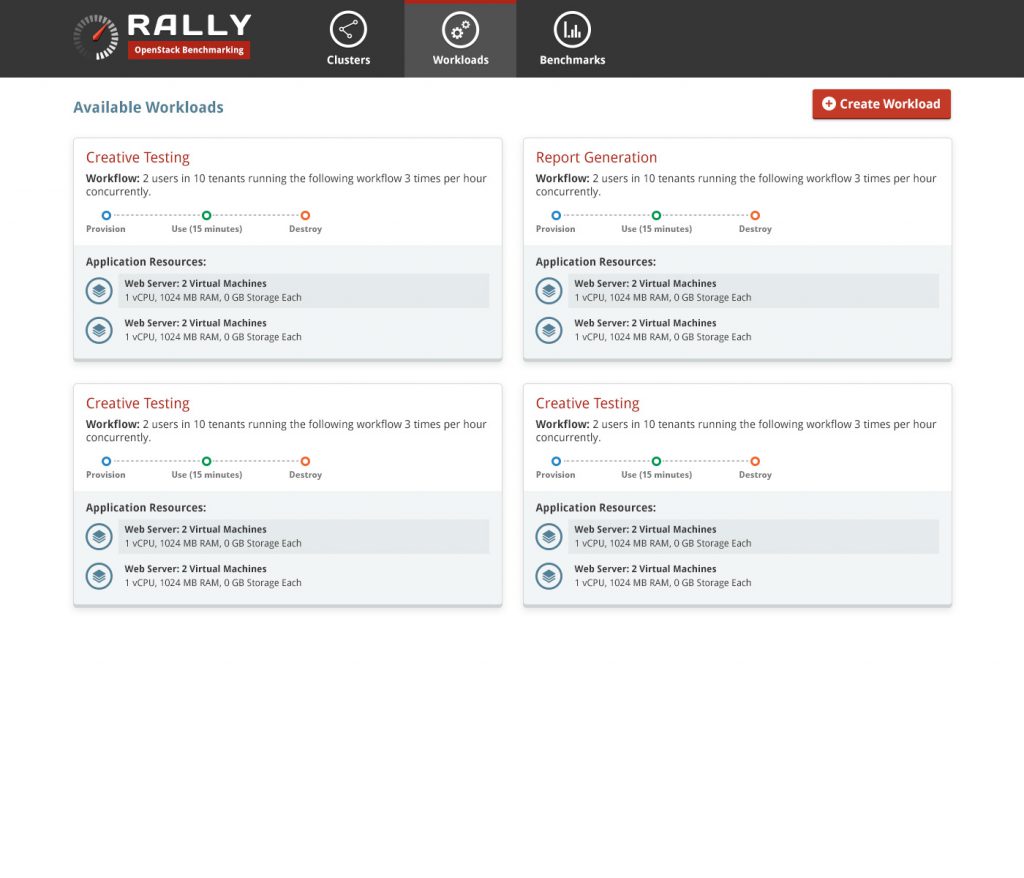
Task: Click the Destroy label in Report Generation
Action: pyautogui.click(x=755, y=229)
